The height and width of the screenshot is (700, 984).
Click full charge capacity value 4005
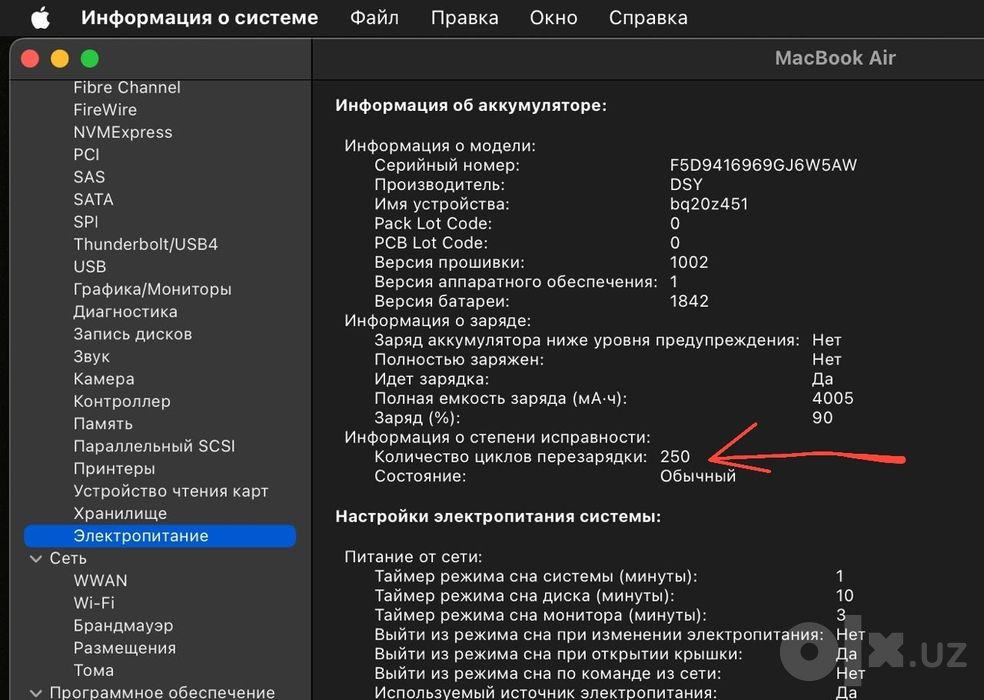[x=833, y=399]
